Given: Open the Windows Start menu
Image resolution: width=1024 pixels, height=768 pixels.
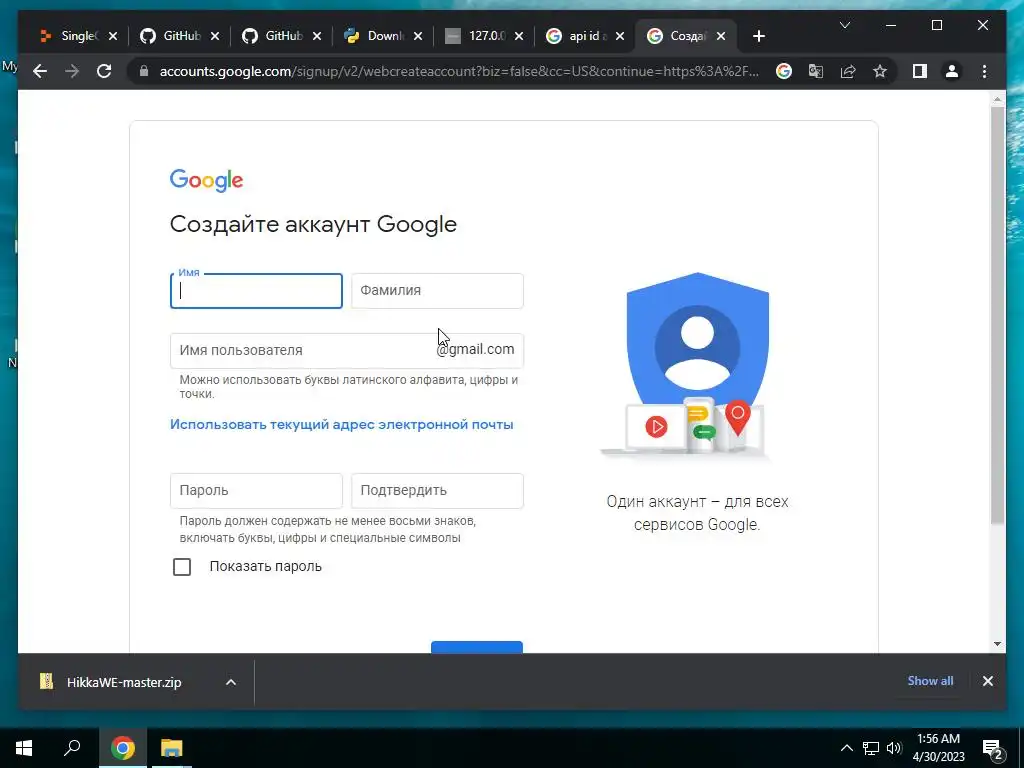Looking at the screenshot, I should (x=24, y=748).
